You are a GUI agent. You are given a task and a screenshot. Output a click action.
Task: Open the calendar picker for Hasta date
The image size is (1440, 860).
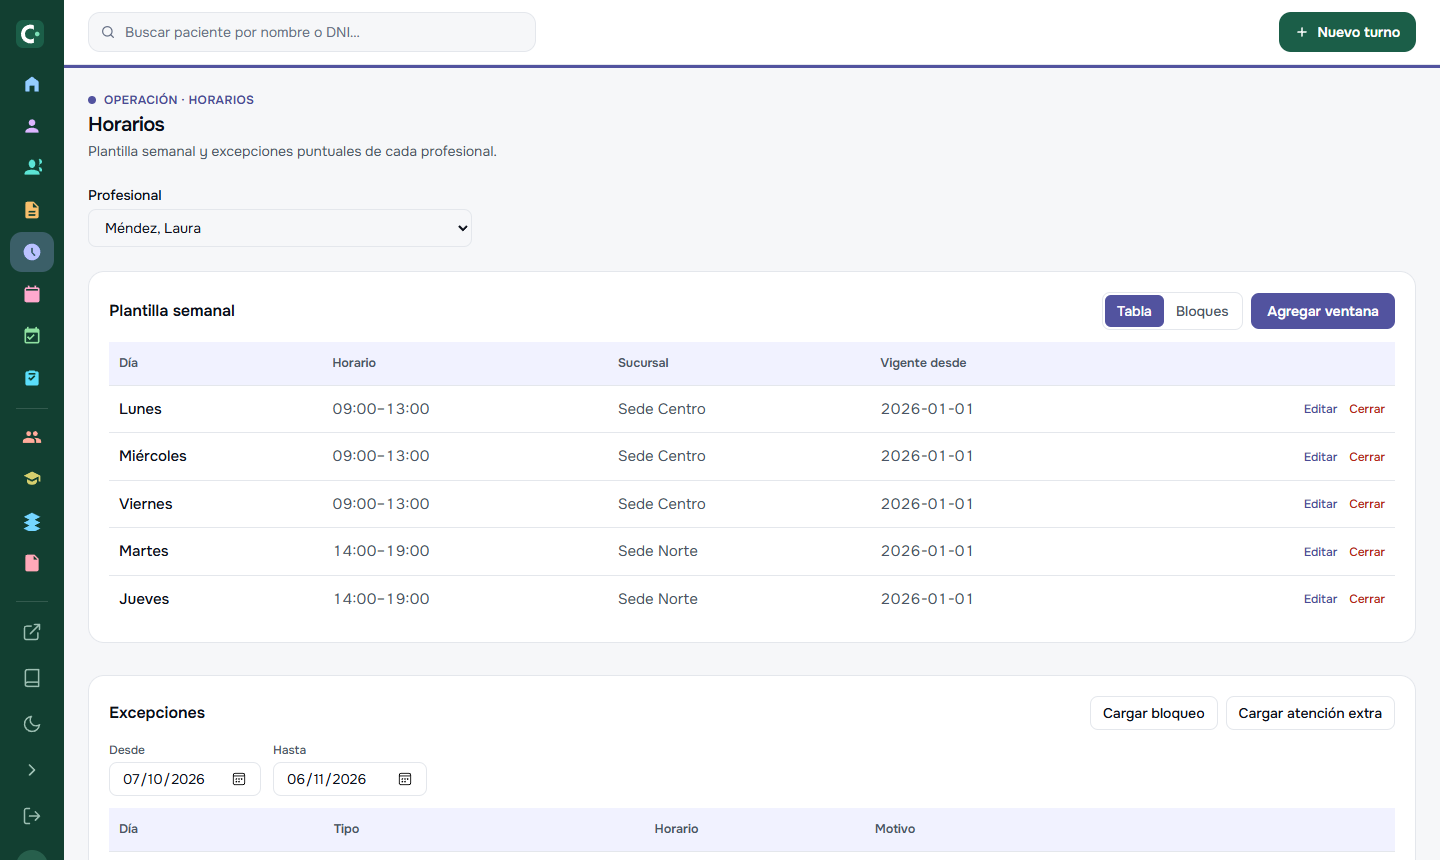pos(405,779)
